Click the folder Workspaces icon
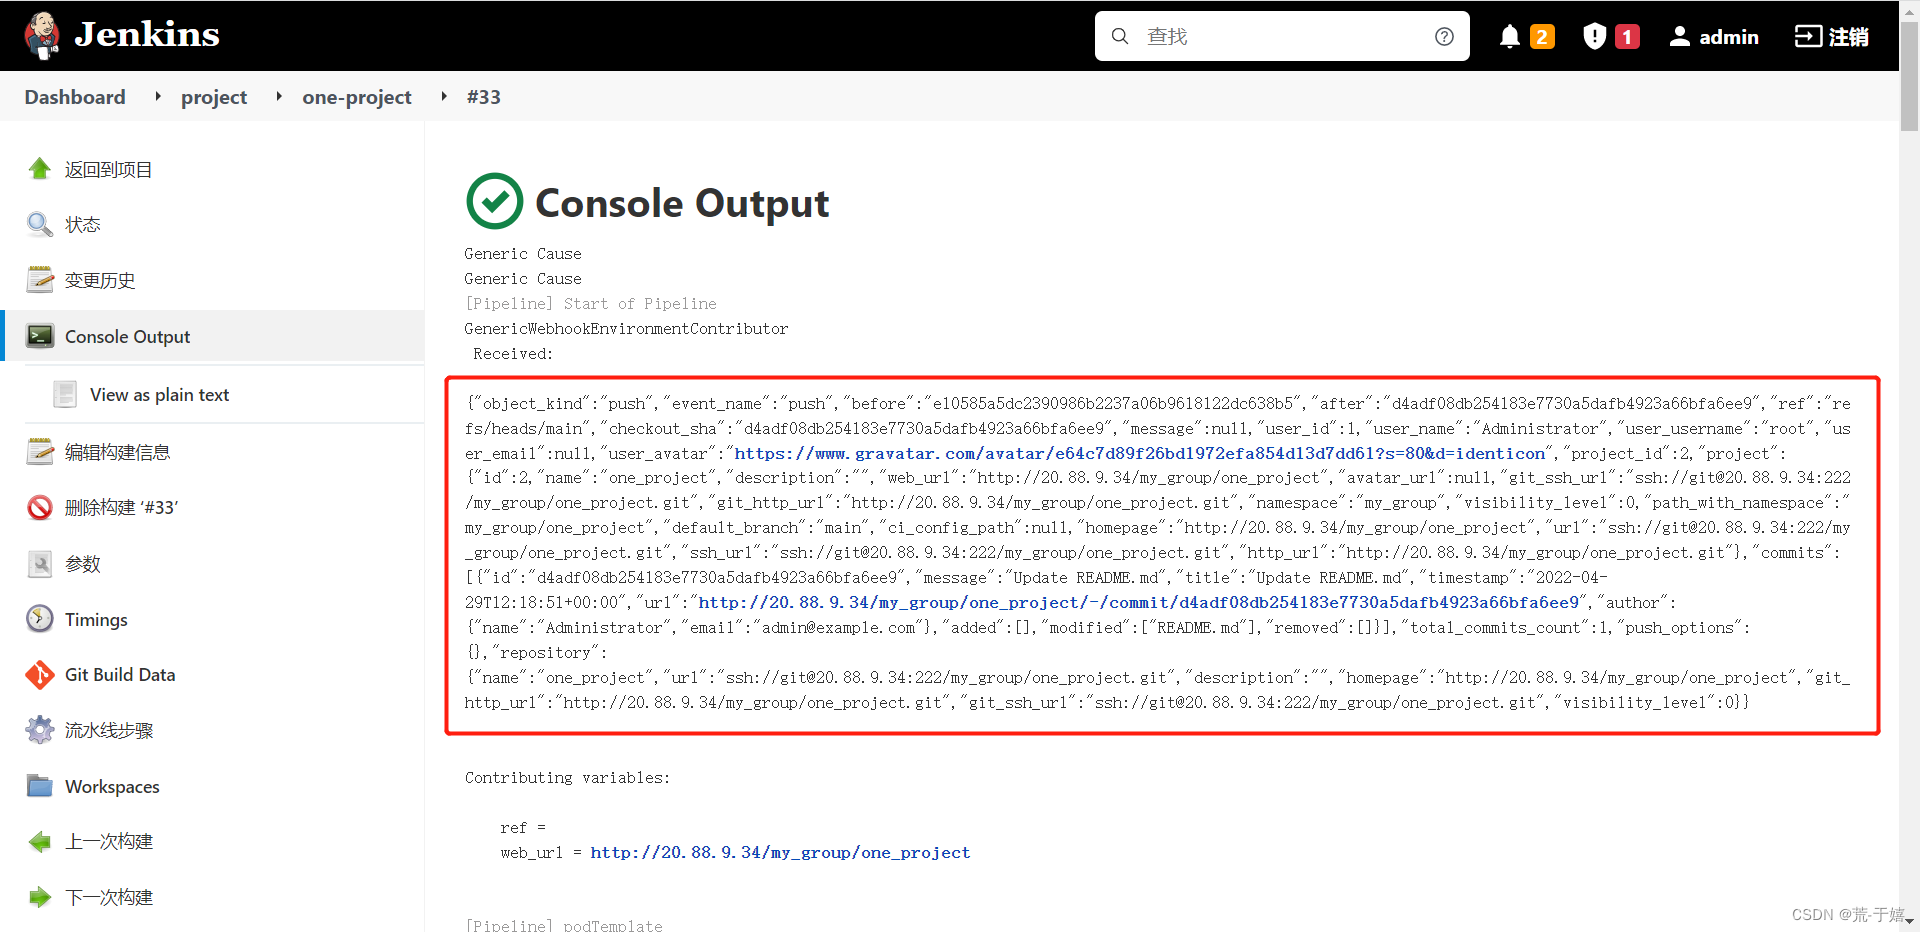This screenshot has height=932, width=1920. 40,786
